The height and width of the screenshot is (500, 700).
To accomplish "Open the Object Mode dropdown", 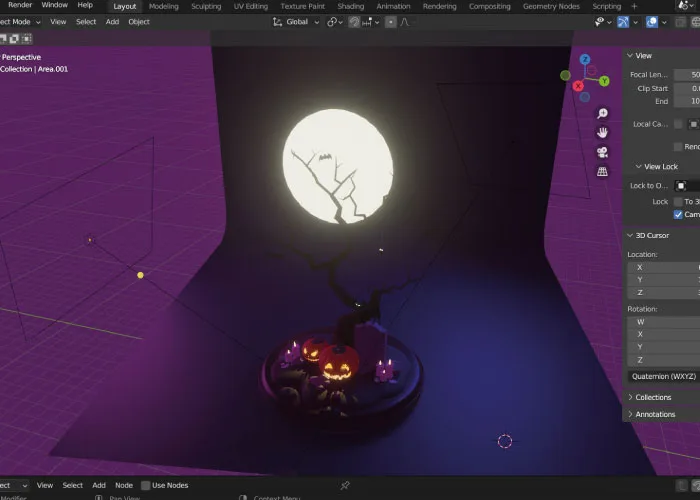I will tap(19, 22).
